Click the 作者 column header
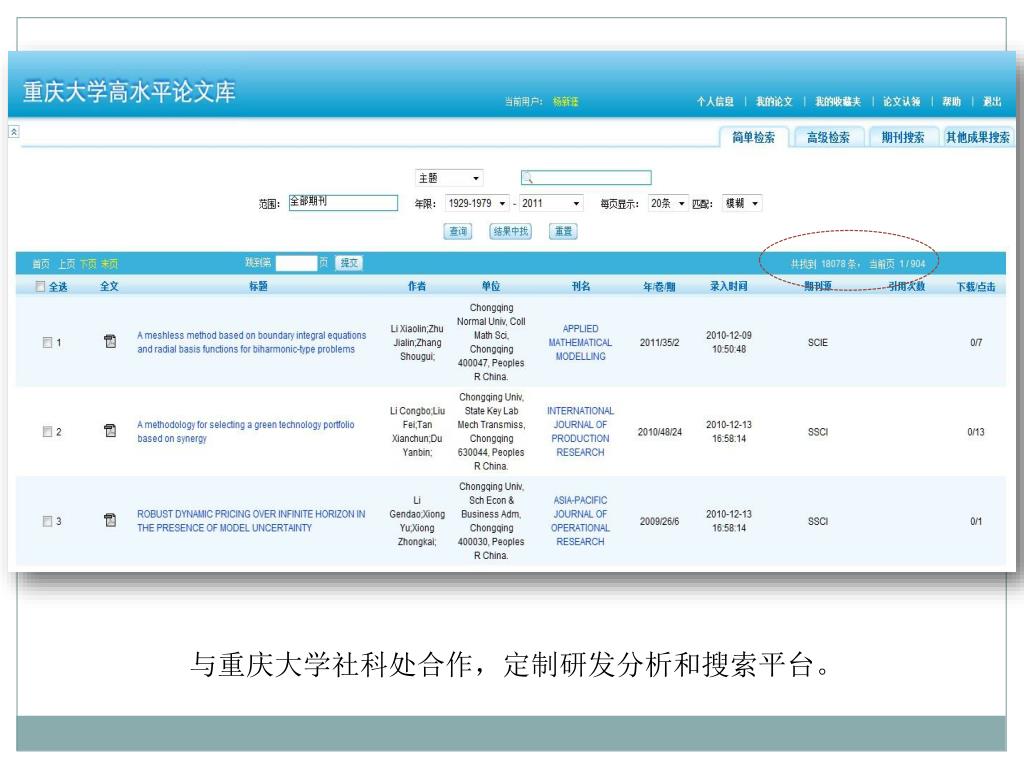 tap(417, 286)
